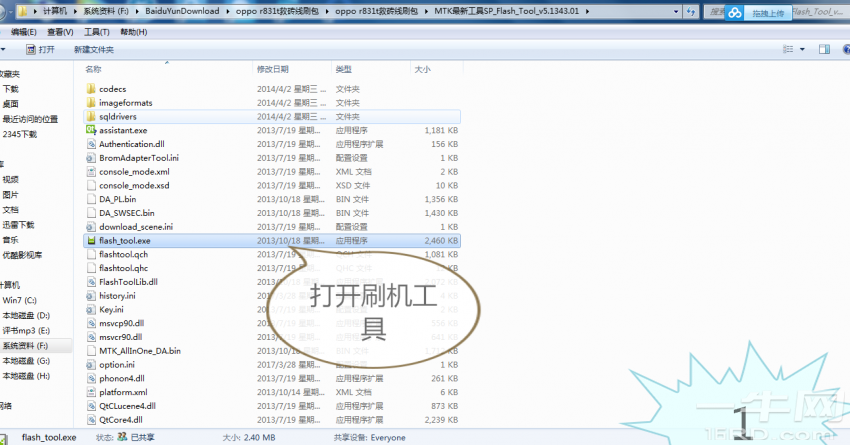Open the 工具(T) menu
Screen dimensions: 850x445
click(97, 31)
